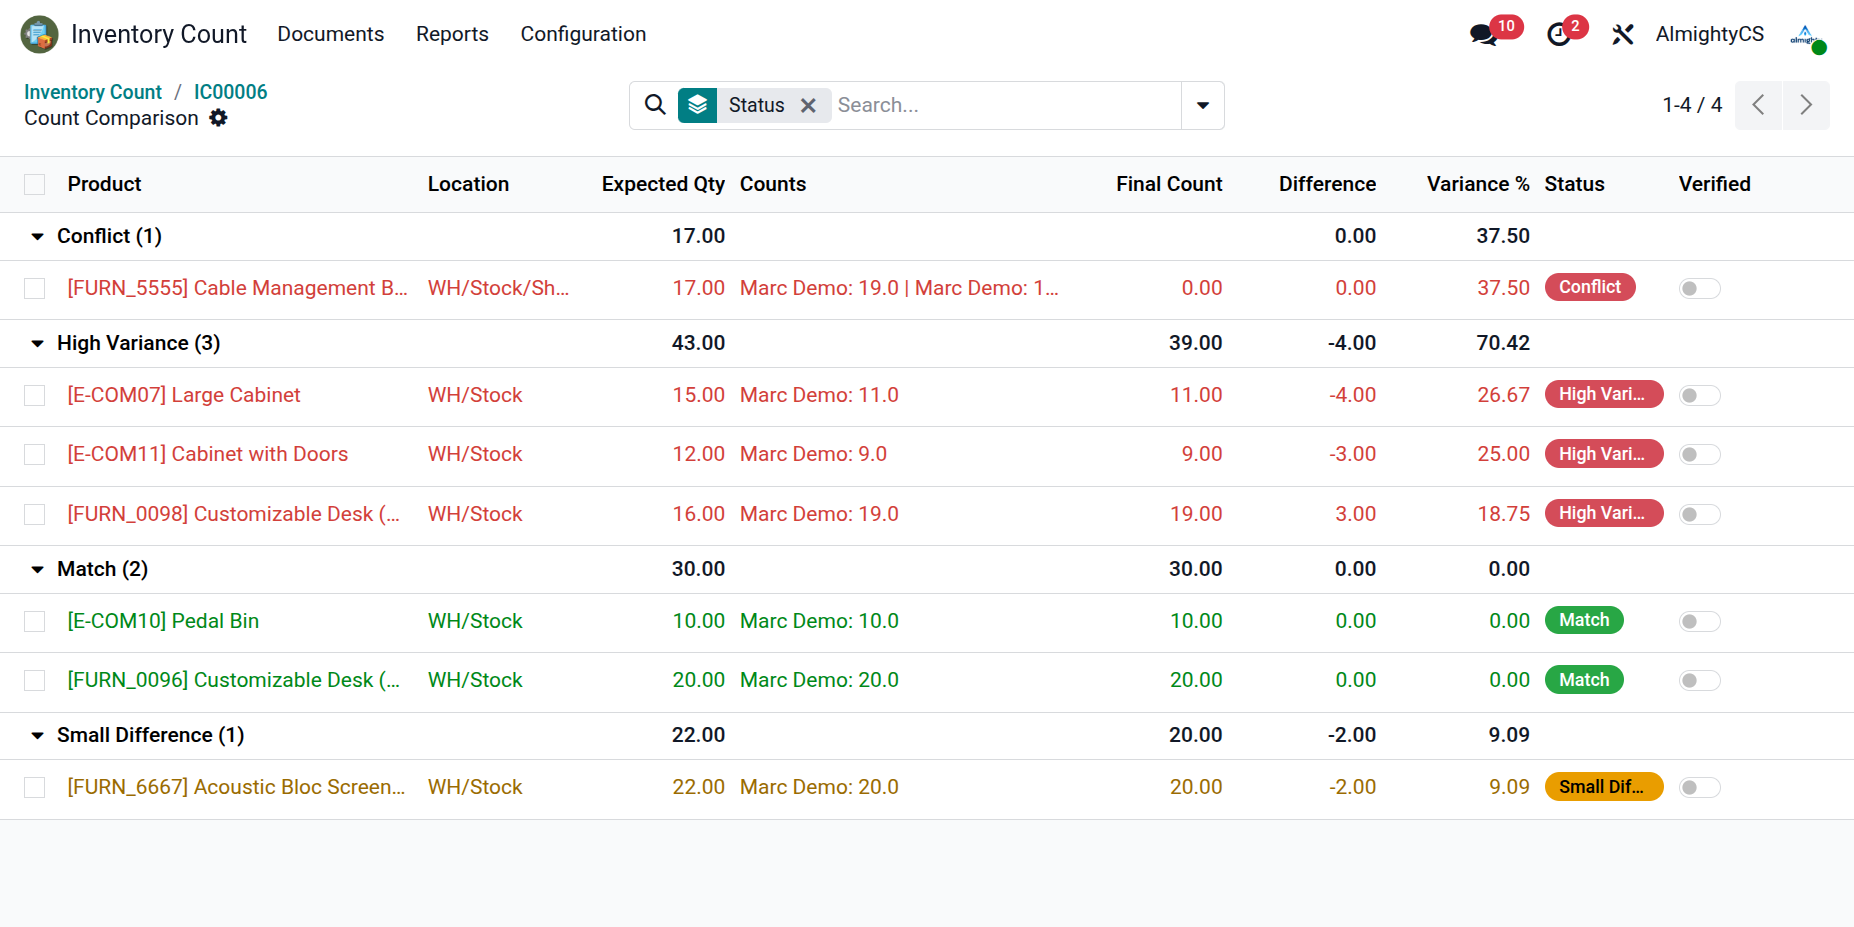The image size is (1854, 927).
Task: Click Pedal Bin's green Match badge
Action: click(x=1584, y=620)
